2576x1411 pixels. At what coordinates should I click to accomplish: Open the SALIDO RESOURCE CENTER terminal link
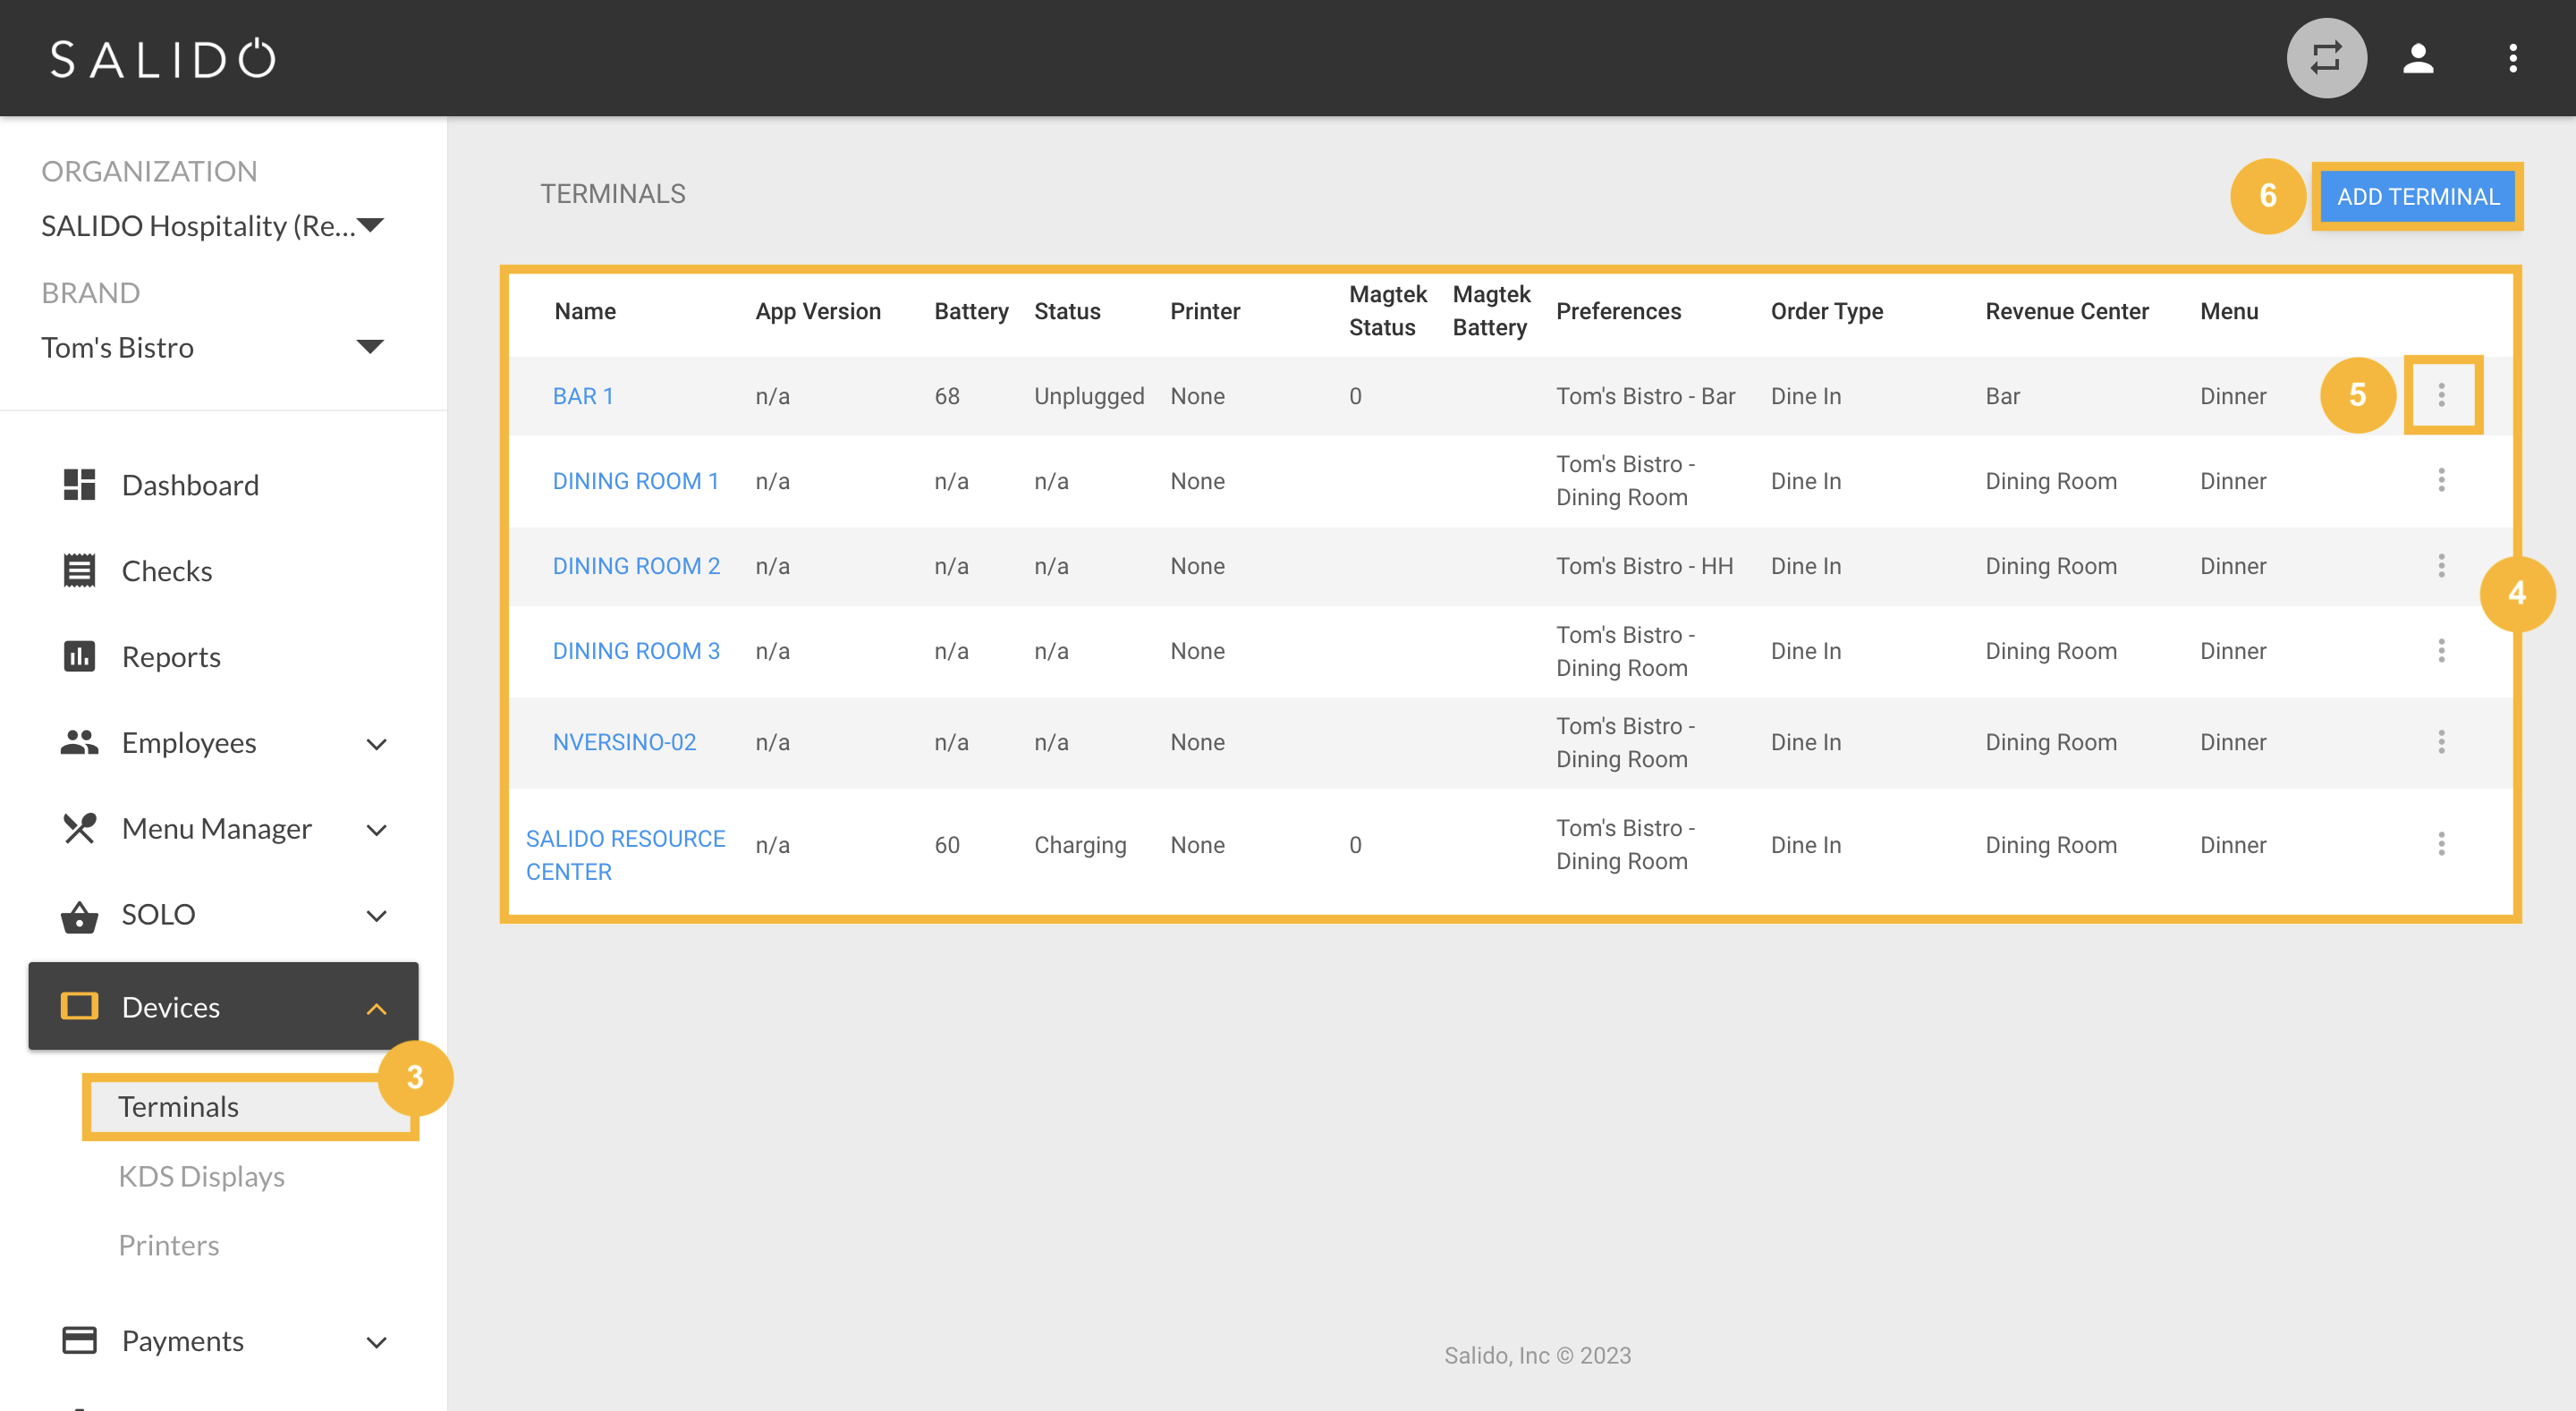coord(625,855)
